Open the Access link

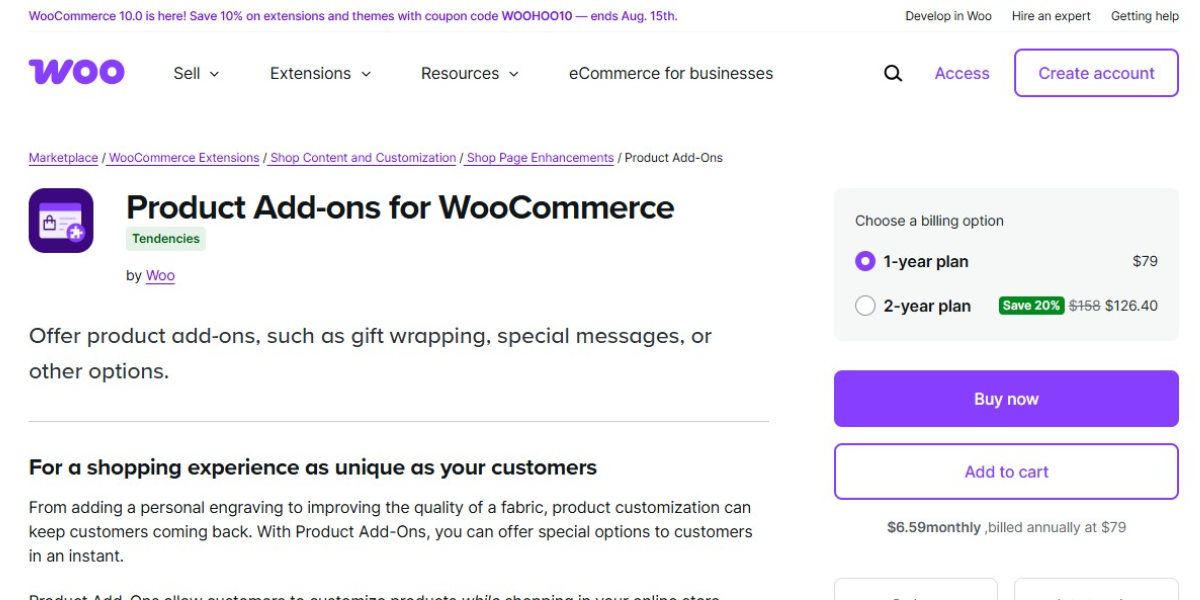click(x=962, y=73)
